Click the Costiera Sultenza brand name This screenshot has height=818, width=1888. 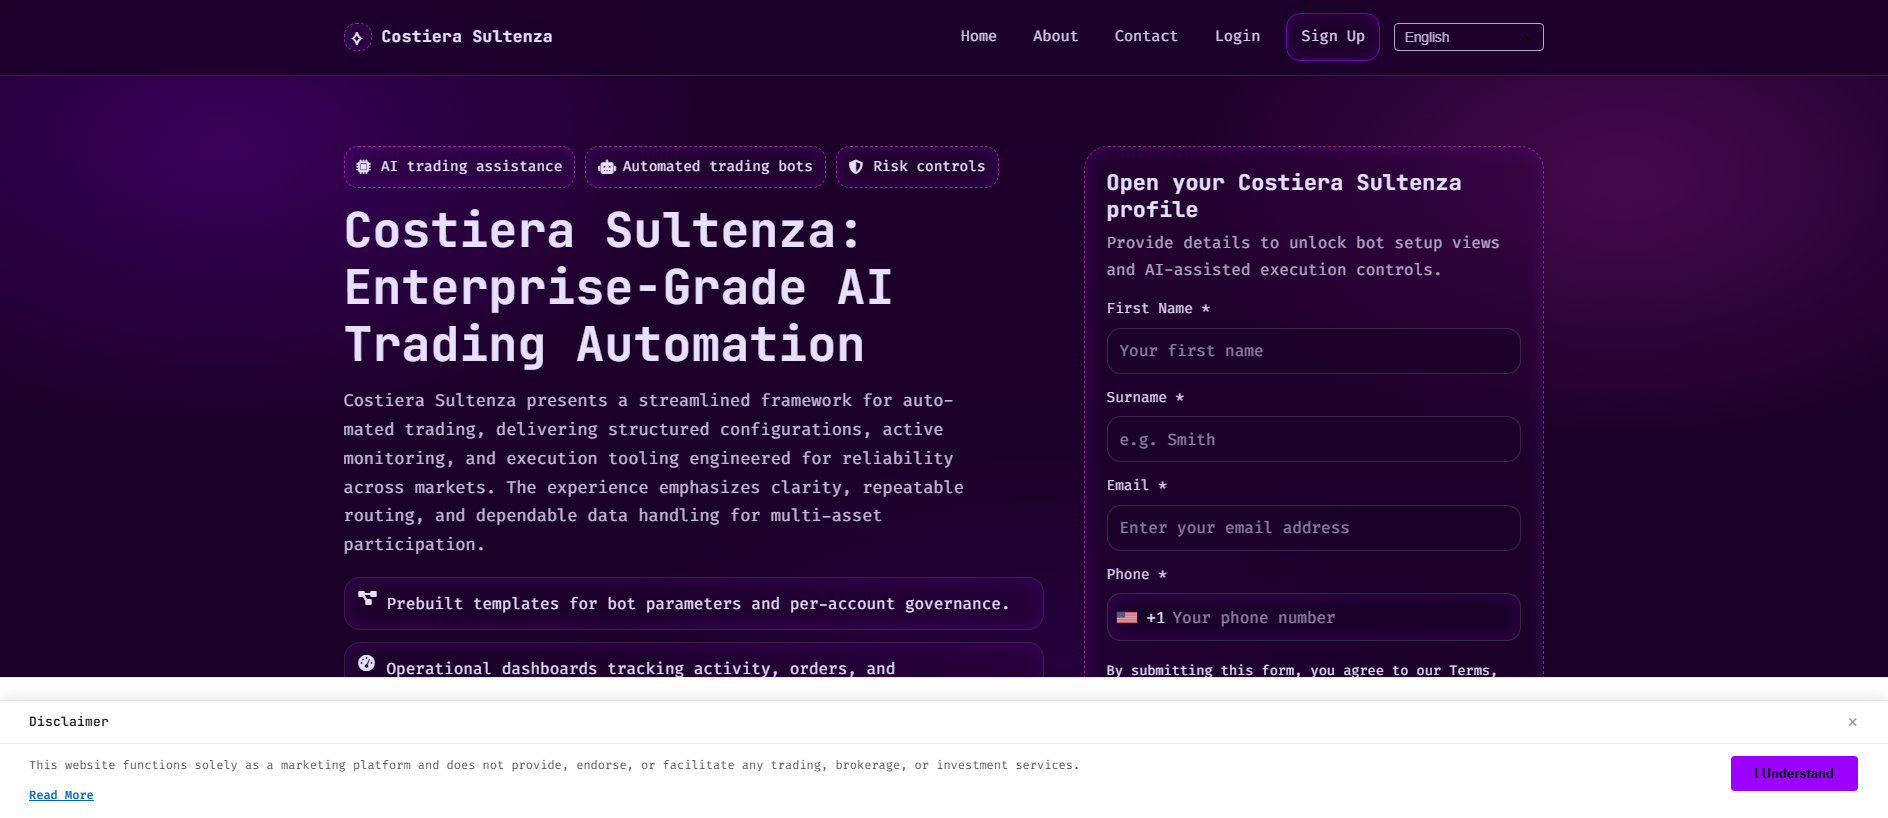coord(466,37)
